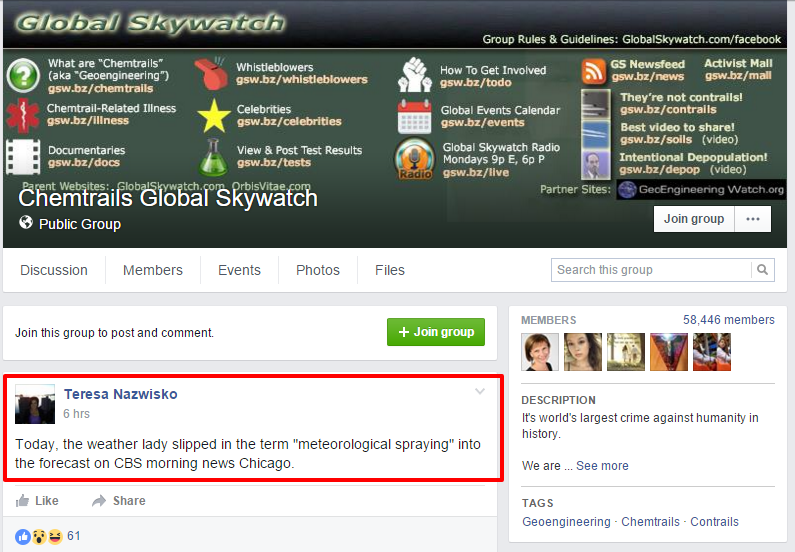The image size is (795, 552).
Task: Click the film strip Documentaries icon
Action: pyautogui.click(x=23, y=157)
